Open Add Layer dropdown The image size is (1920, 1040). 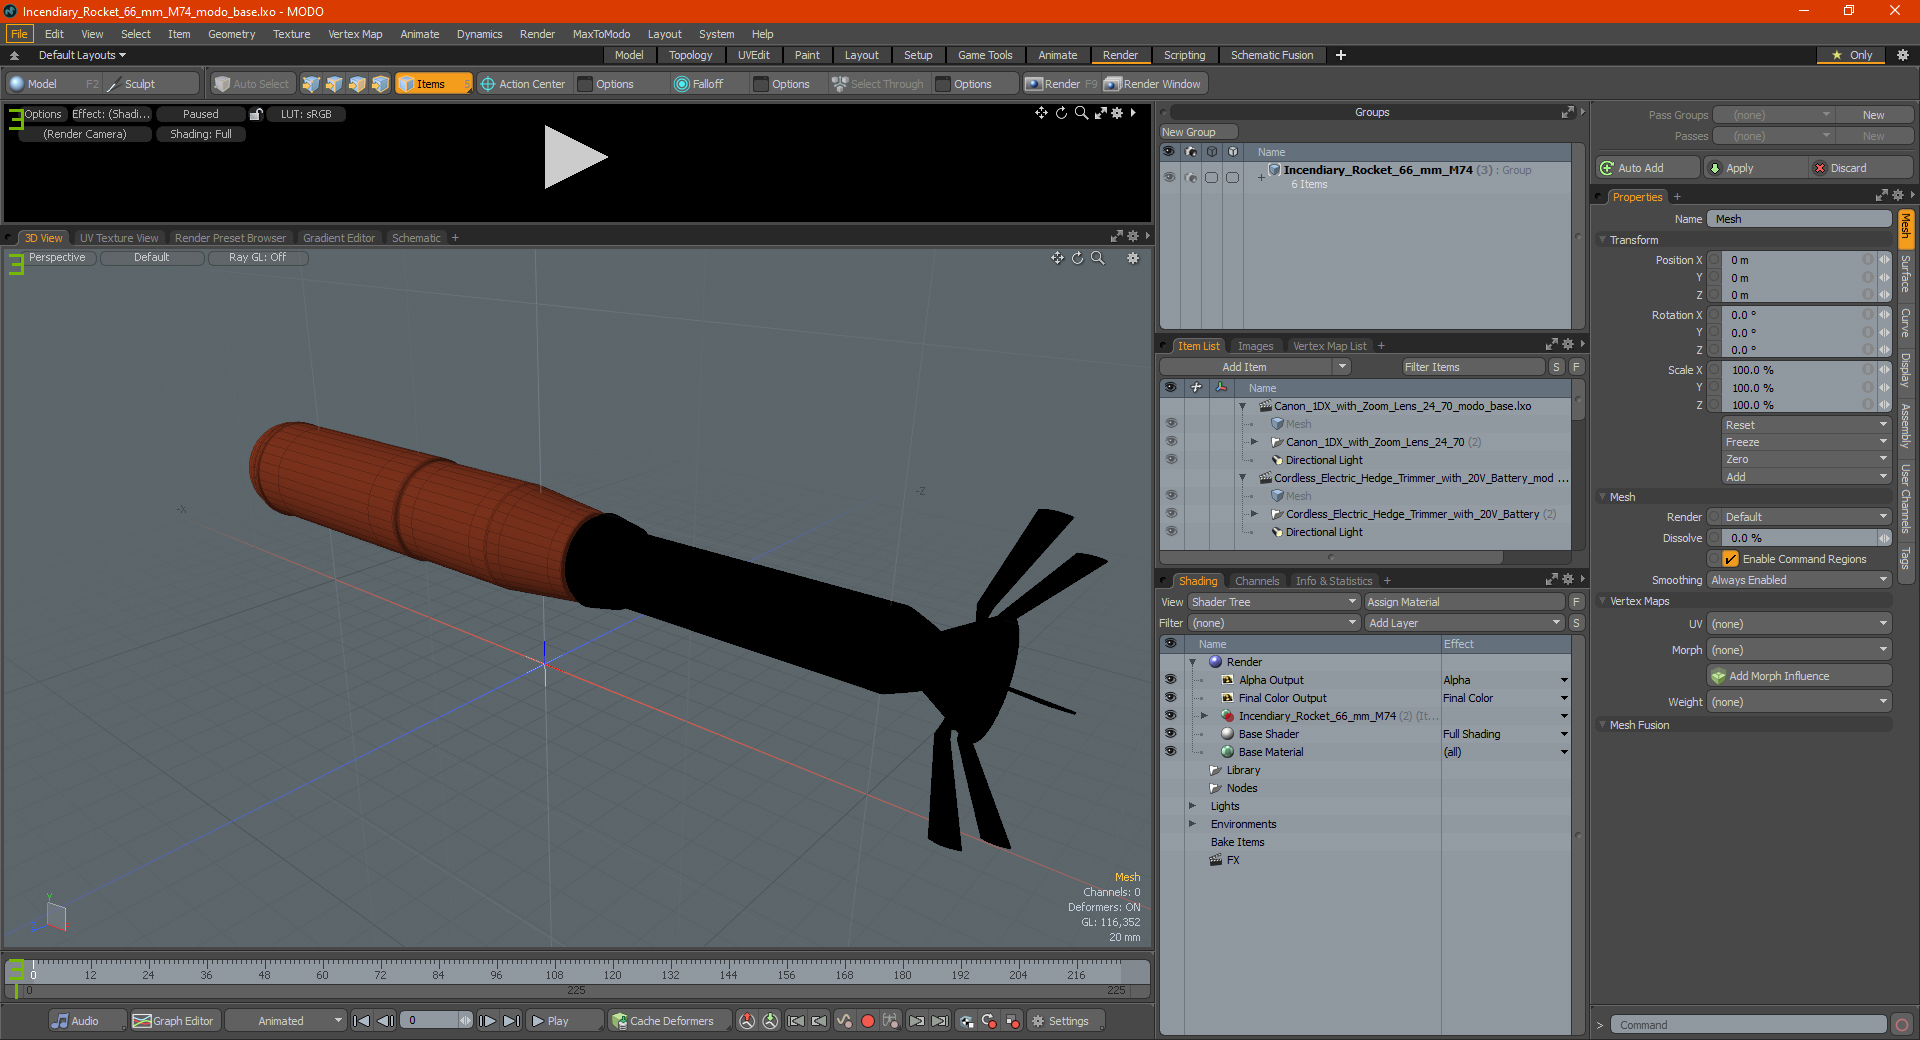point(1465,623)
